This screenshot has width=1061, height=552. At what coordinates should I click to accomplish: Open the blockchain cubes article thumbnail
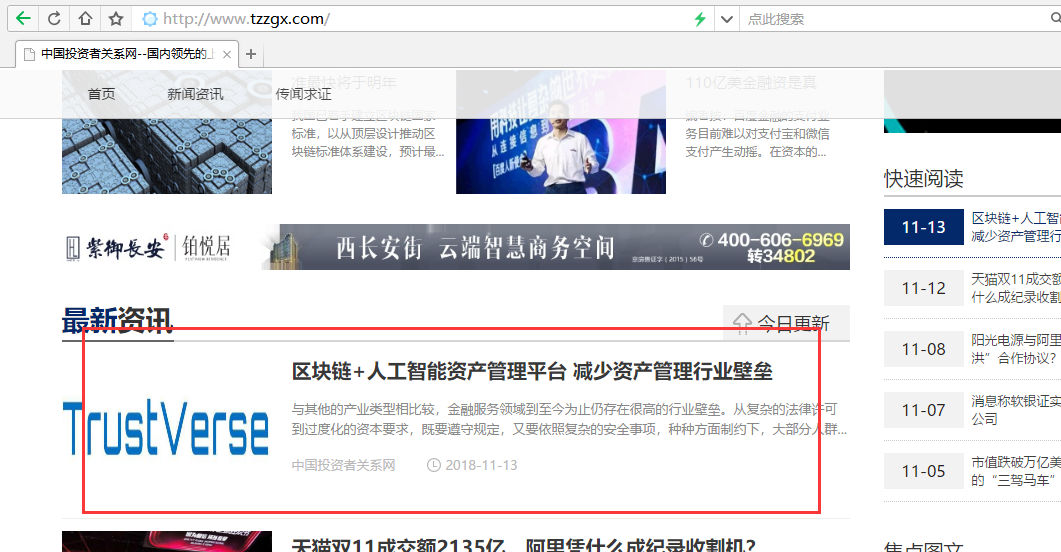point(166,133)
